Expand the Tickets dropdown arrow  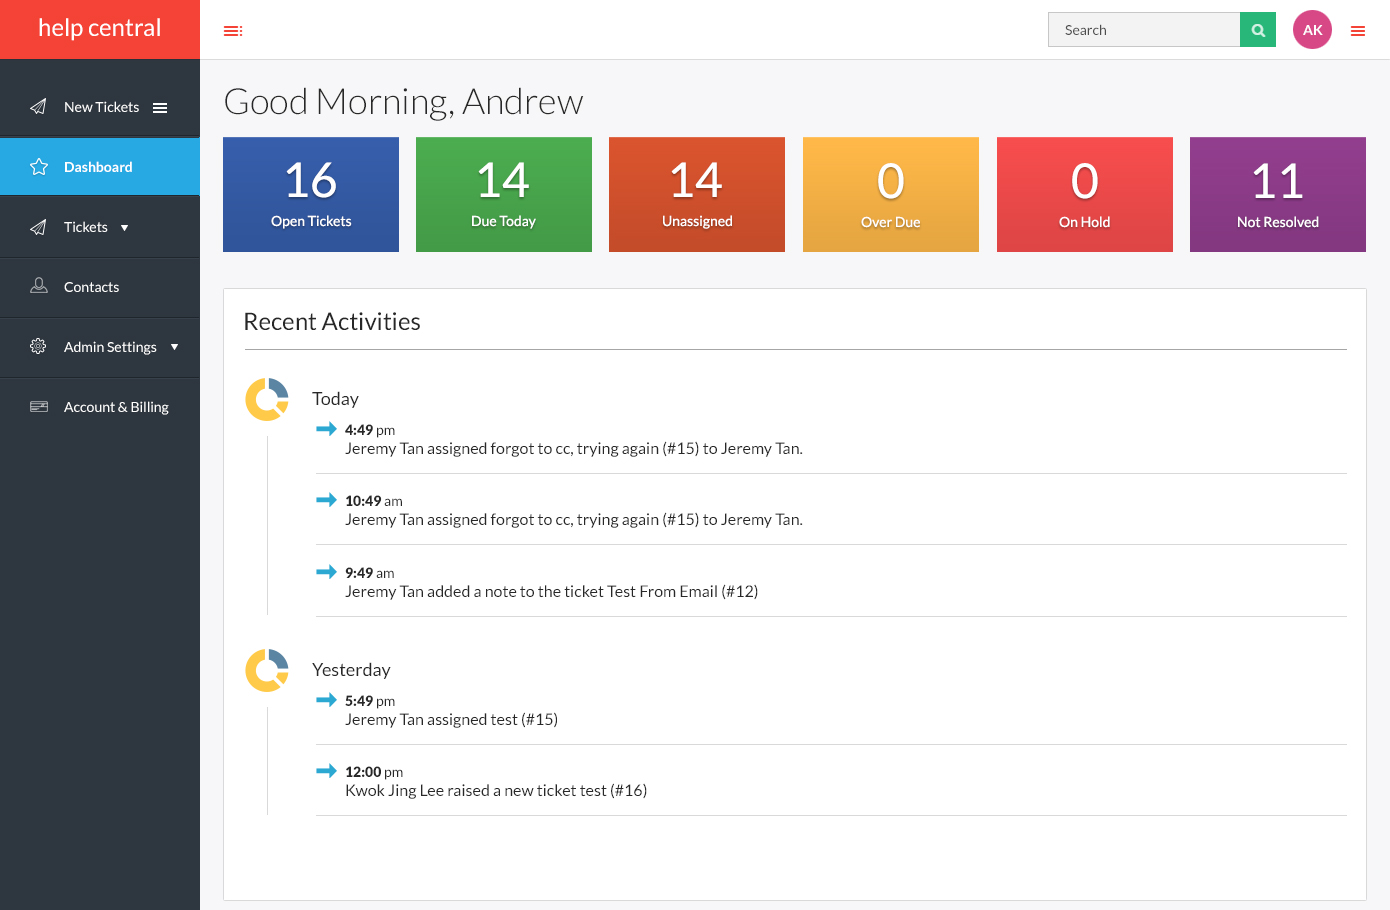[x=124, y=228]
